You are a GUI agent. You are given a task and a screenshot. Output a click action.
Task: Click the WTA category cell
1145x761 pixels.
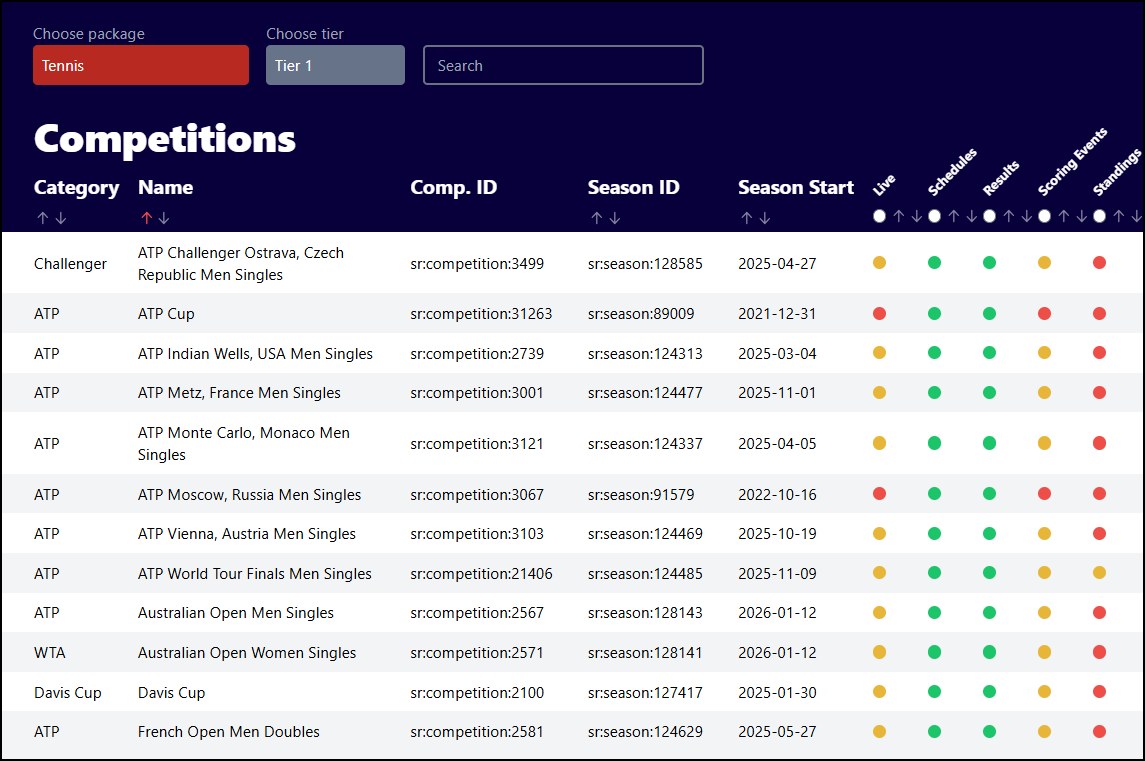[x=50, y=653]
